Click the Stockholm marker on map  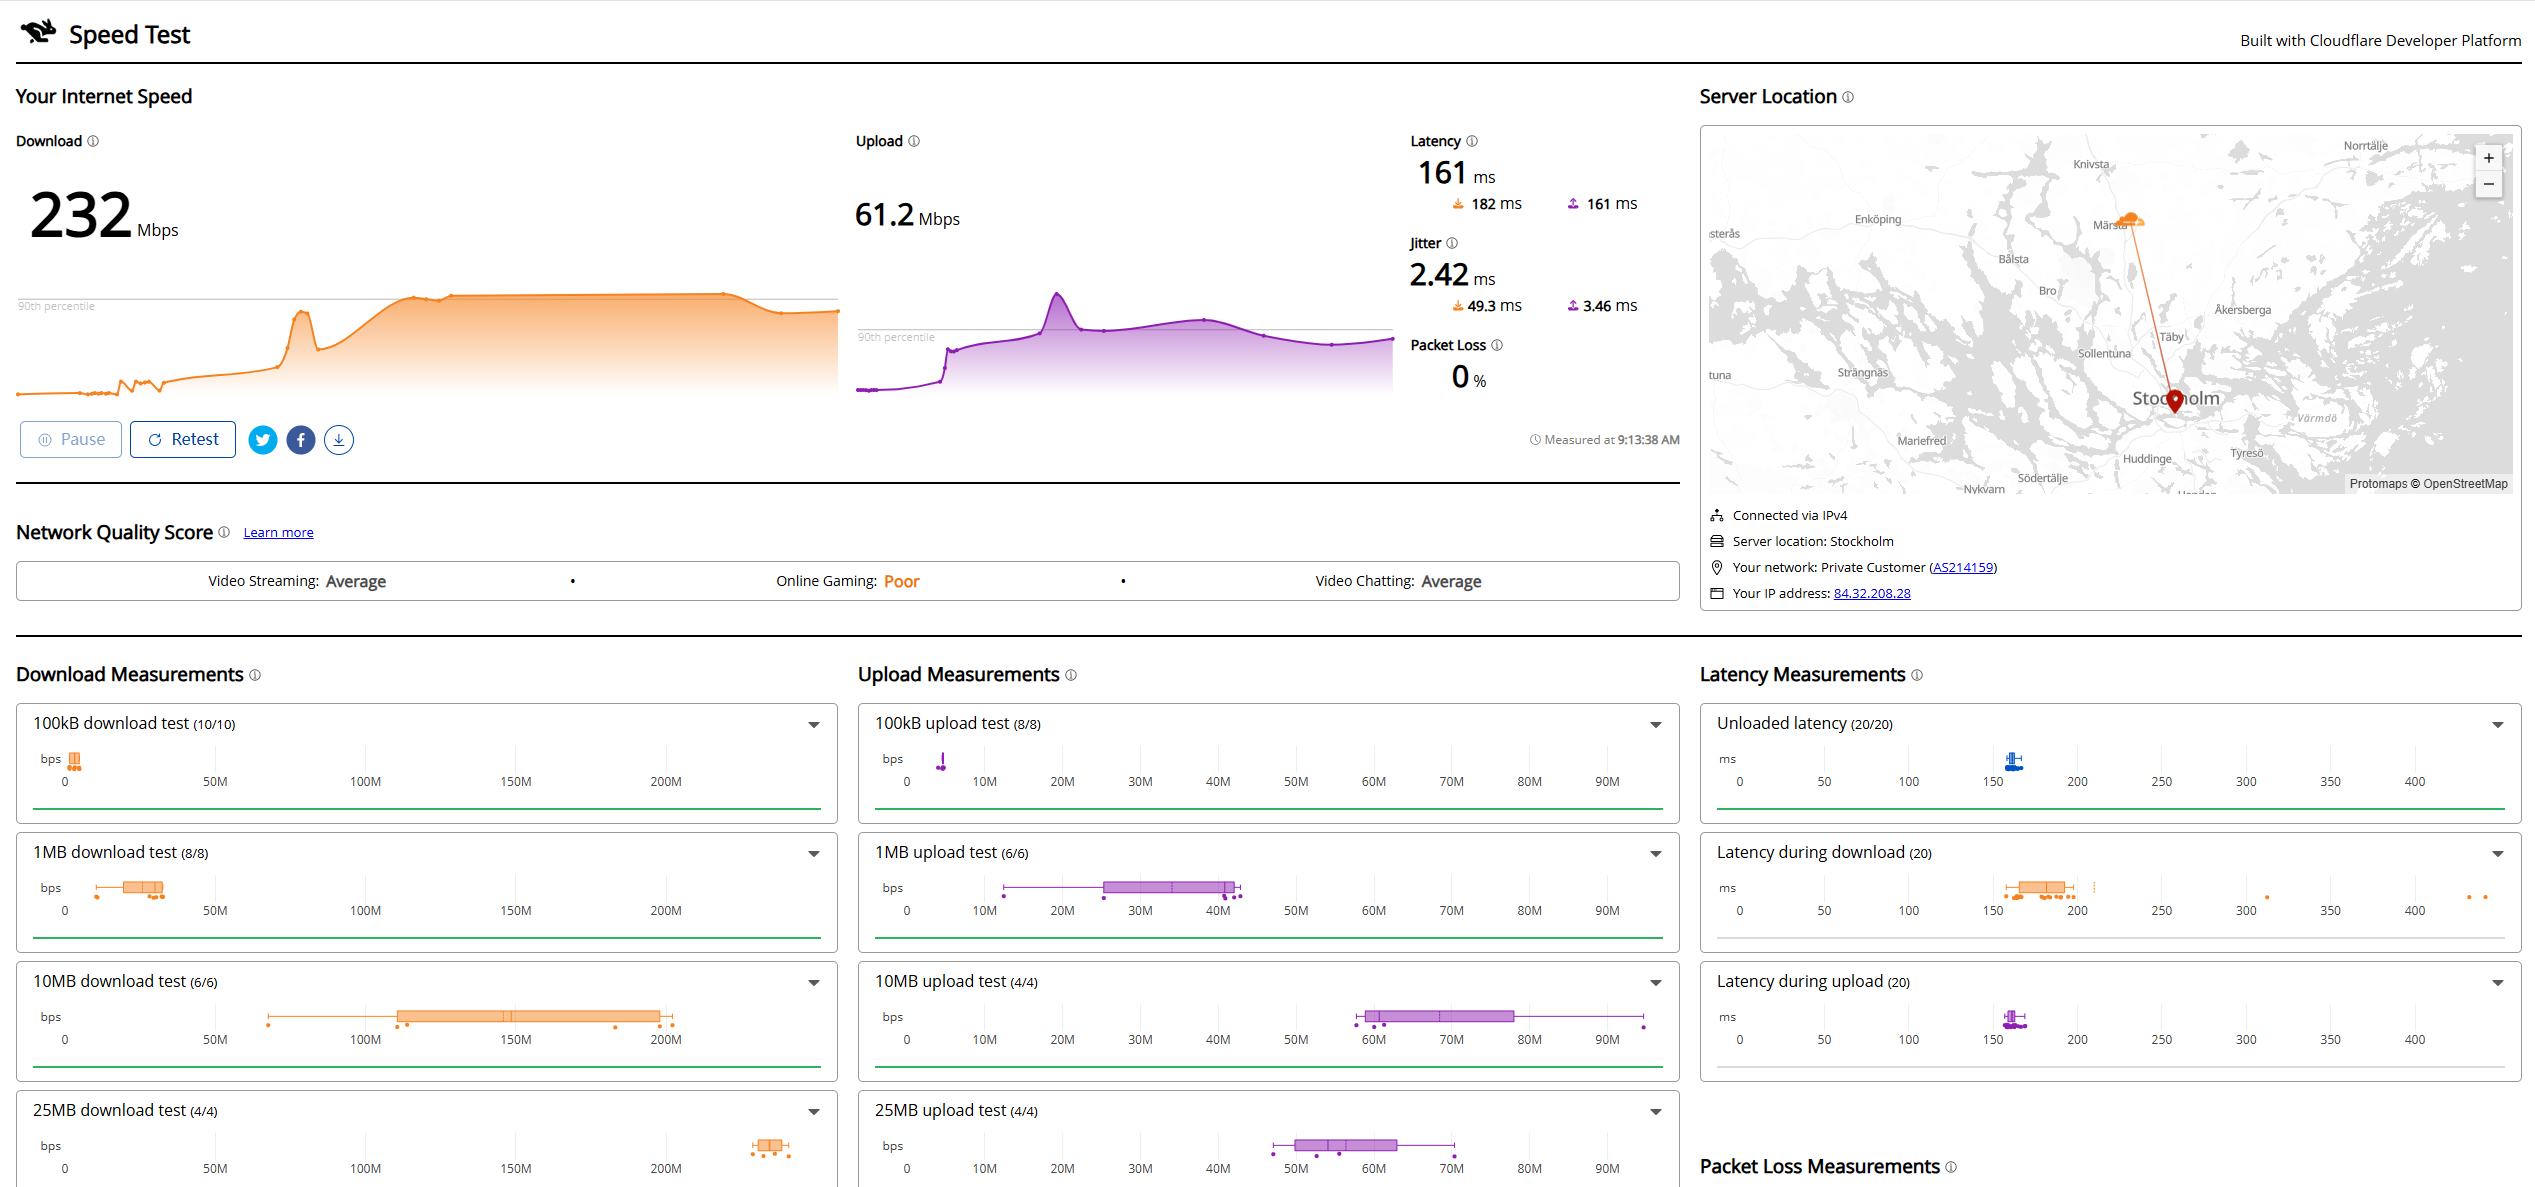pyautogui.click(x=2175, y=400)
